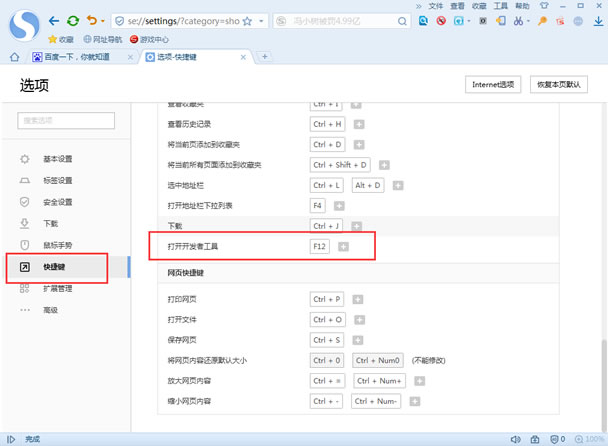Click the address bar showing se://settings
608x446 pixels.
point(183,21)
